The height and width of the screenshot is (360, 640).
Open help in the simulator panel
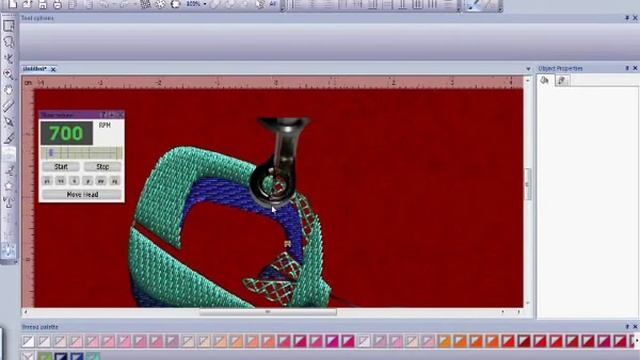tap(104, 115)
